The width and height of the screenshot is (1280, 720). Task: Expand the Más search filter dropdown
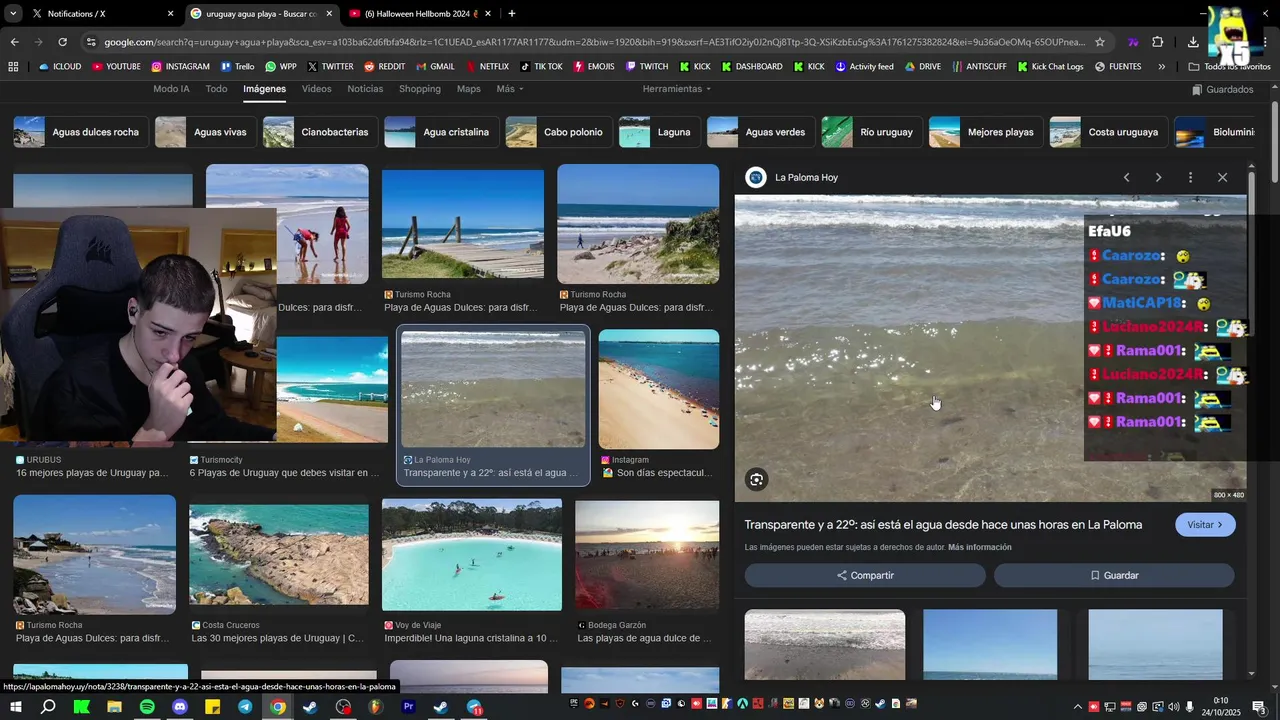510,89
